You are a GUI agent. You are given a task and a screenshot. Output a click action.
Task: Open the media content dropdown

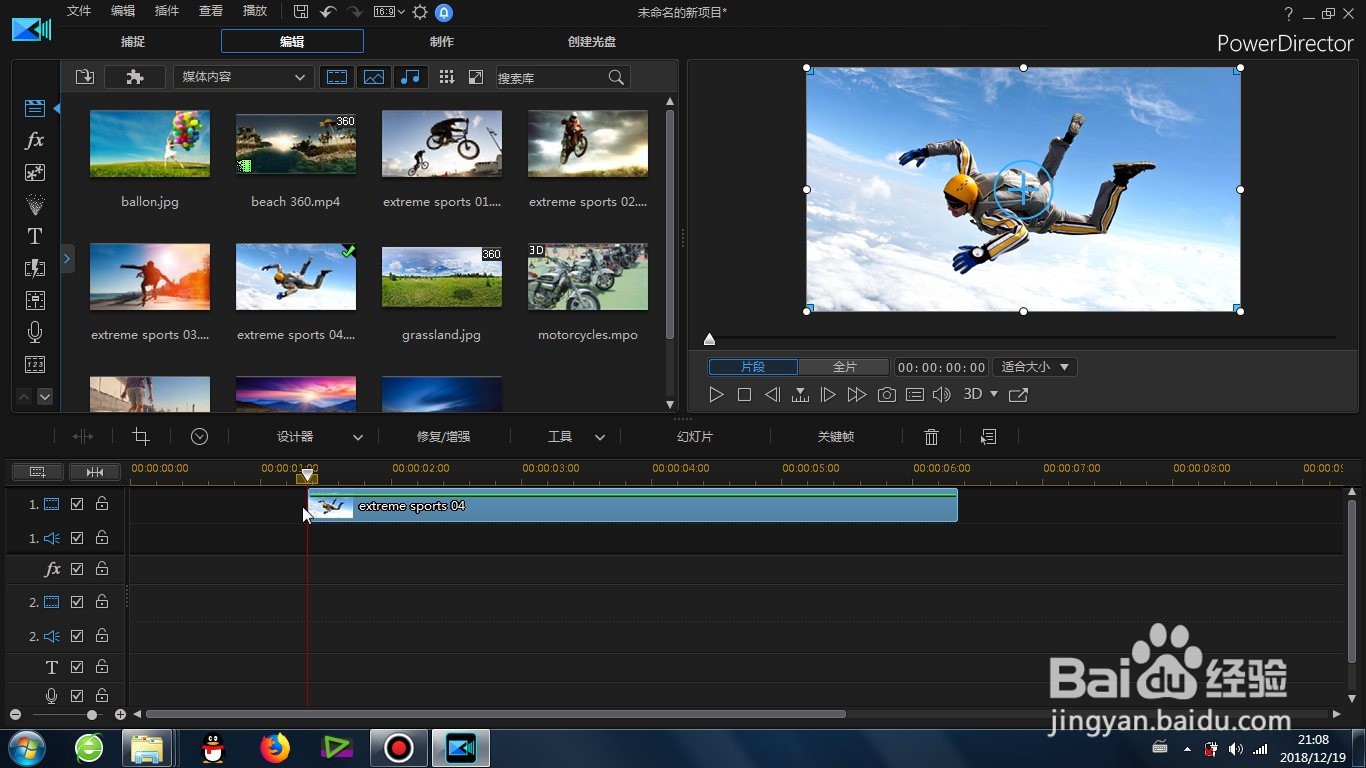point(243,77)
